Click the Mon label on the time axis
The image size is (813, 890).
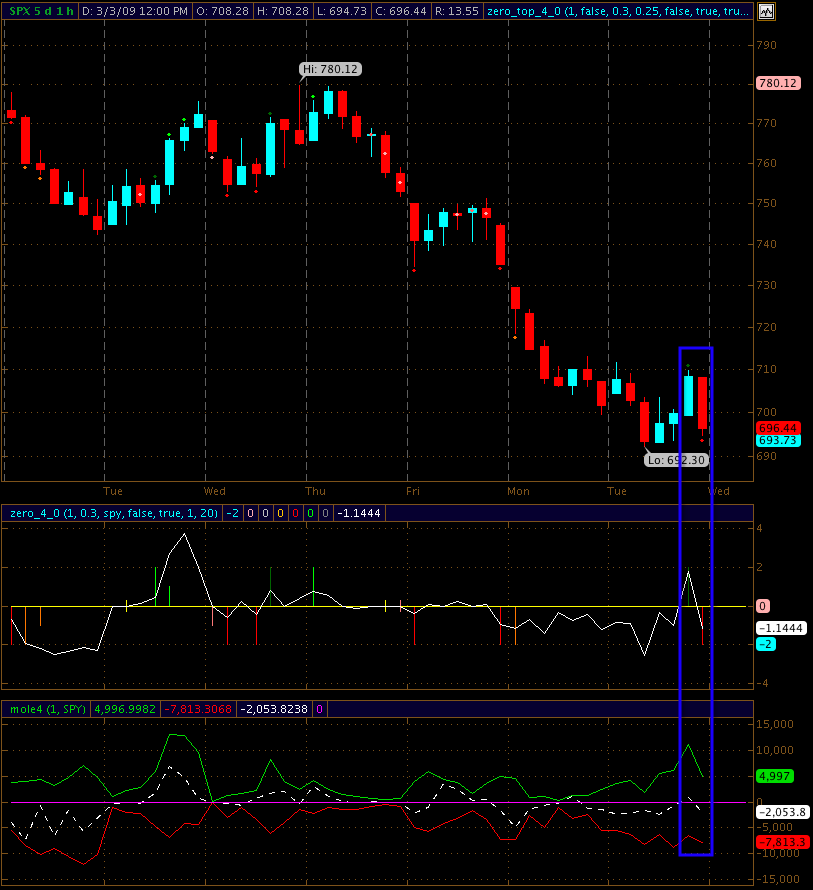coord(518,491)
